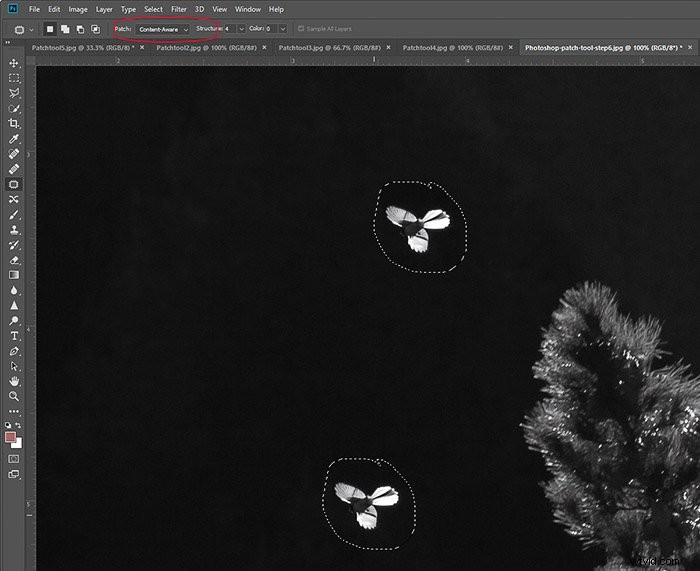Select the Type tool
Screen dimensions: 700x571
click(x=14, y=336)
